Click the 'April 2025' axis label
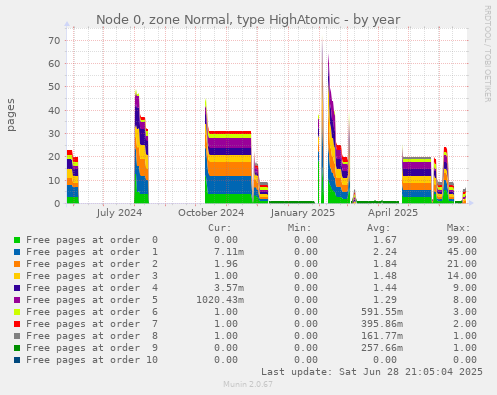497x395 pixels. coord(393,213)
